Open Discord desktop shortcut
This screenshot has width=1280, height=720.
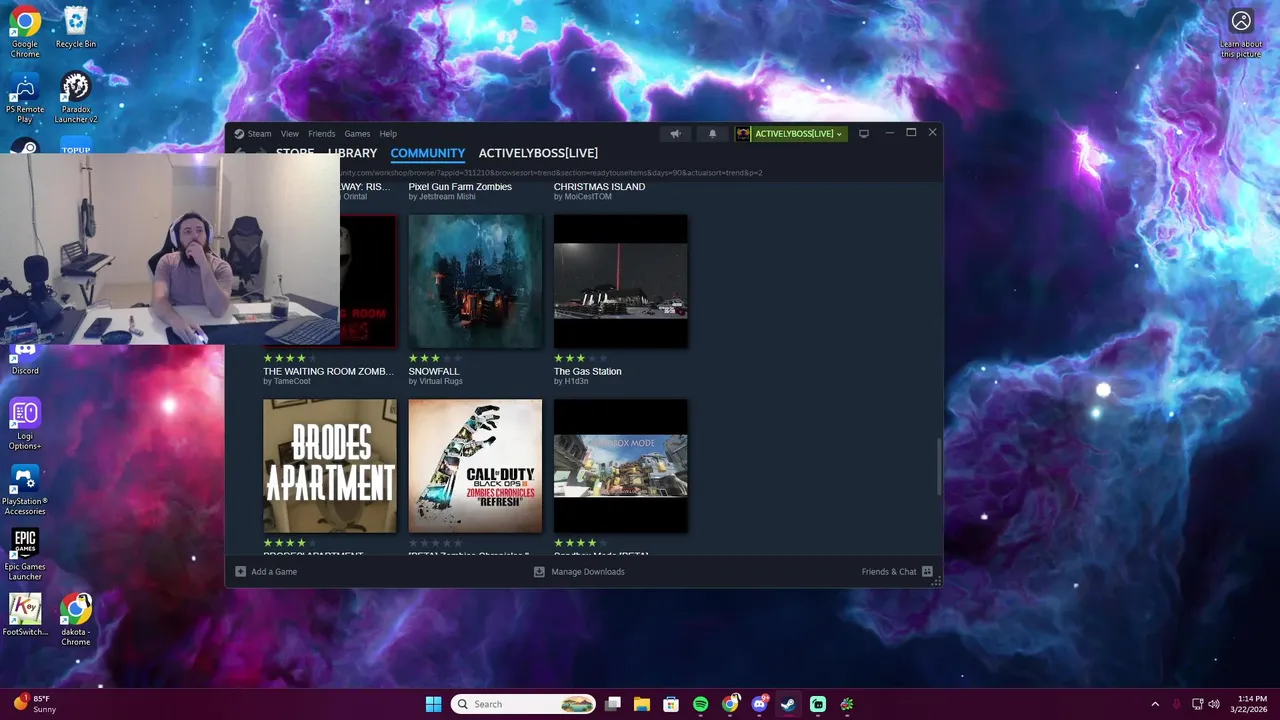click(25, 358)
